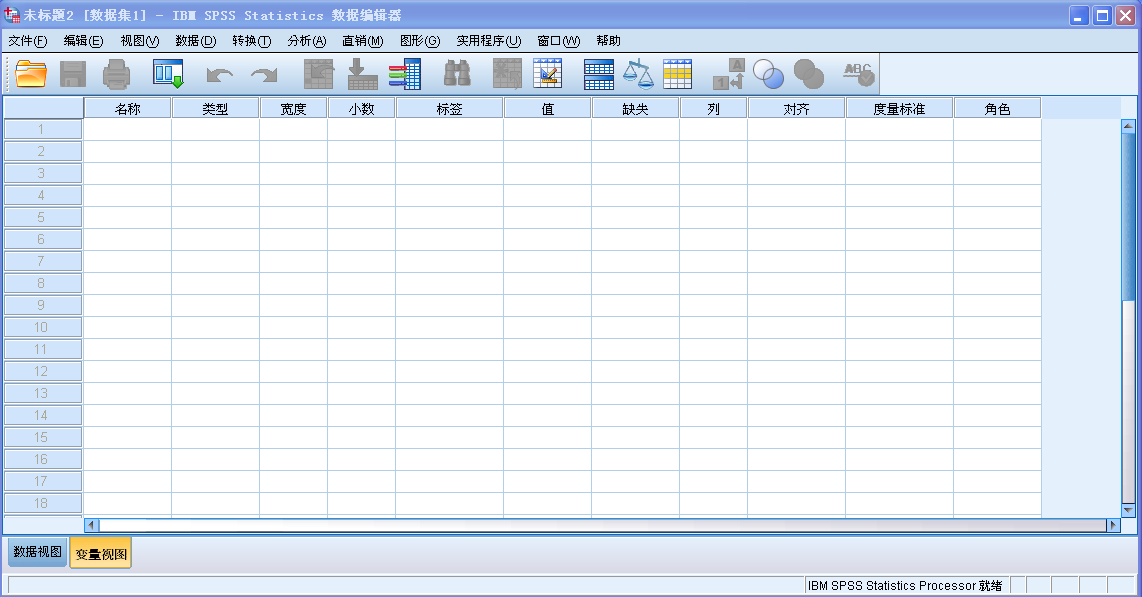The width and height of the screenshot is (1142, 597).
Task: Select row header 1
Action: pos(43,130)
